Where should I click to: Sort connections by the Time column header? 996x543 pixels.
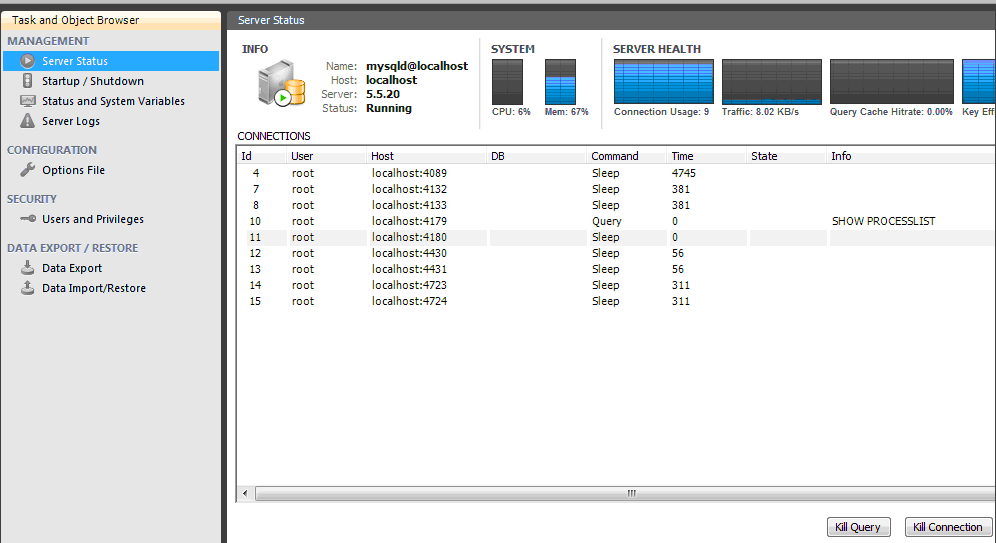coord(683,156)
